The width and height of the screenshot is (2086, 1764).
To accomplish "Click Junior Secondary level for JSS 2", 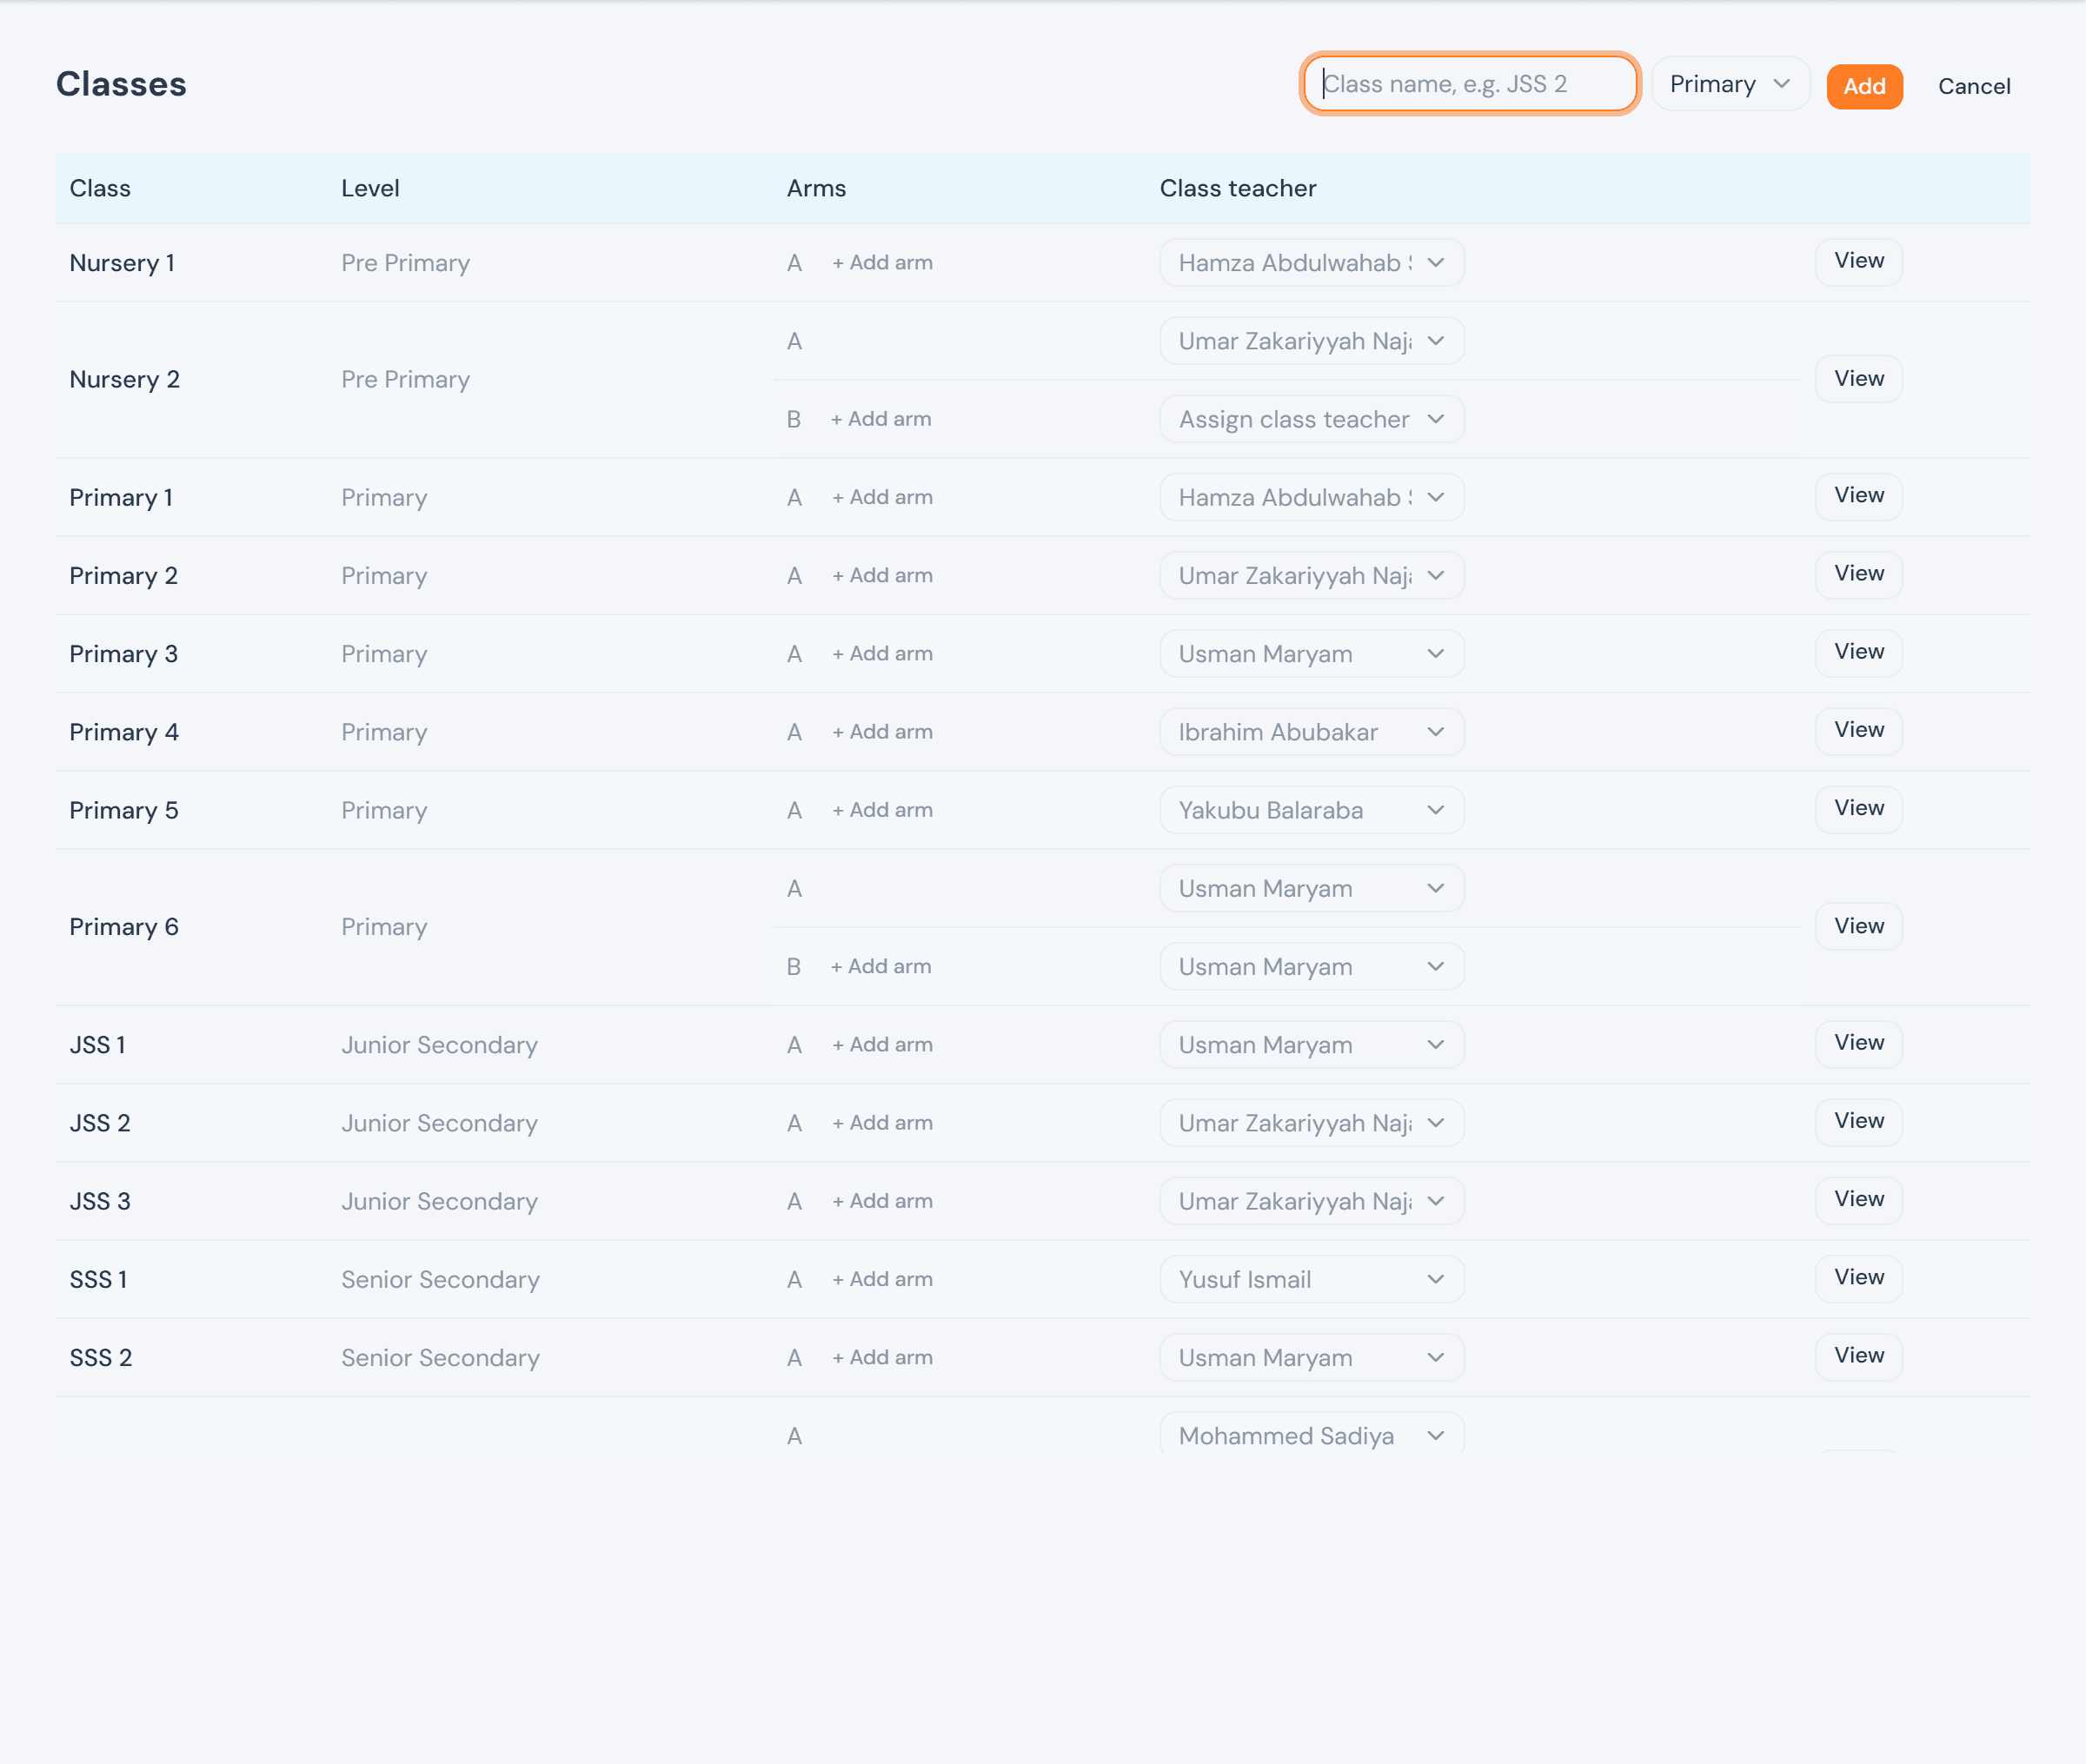I will pyautogui.click(x=439, y=1123).
